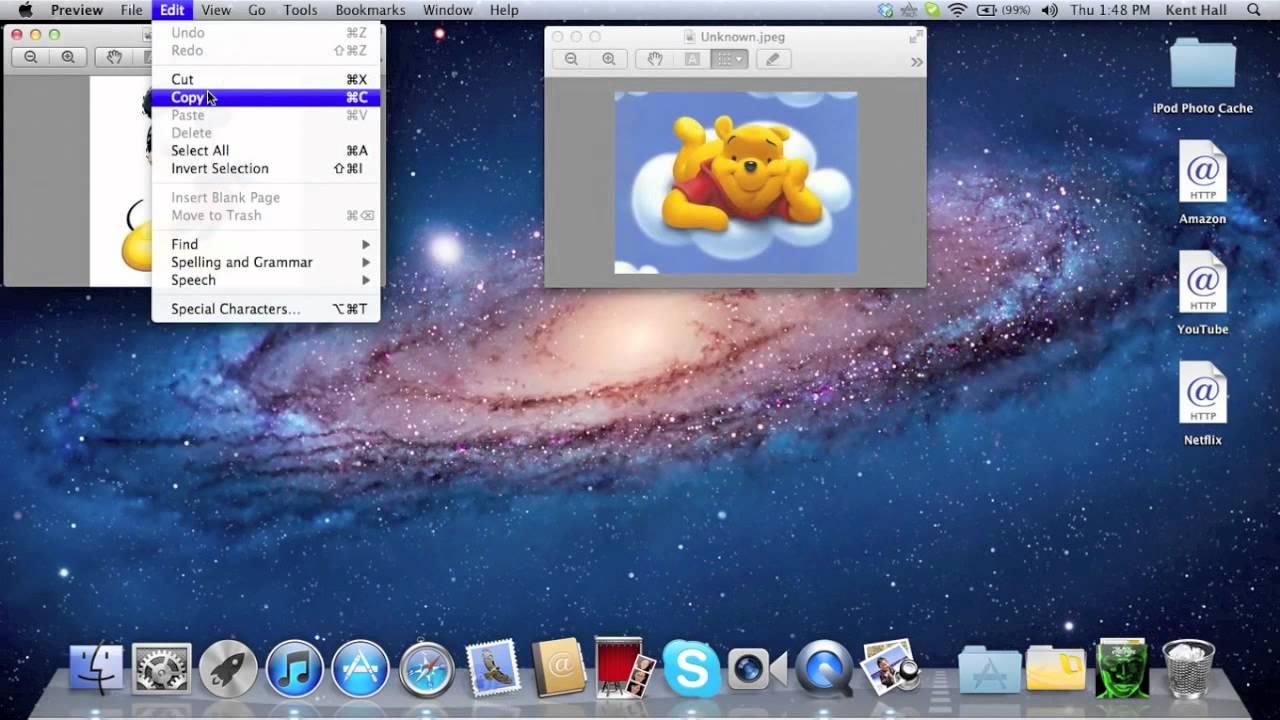Choose Select All from the Edit menu
The width and height of the screenshot is (1280, 720).
pyautogui.click(x=265, y=150)
